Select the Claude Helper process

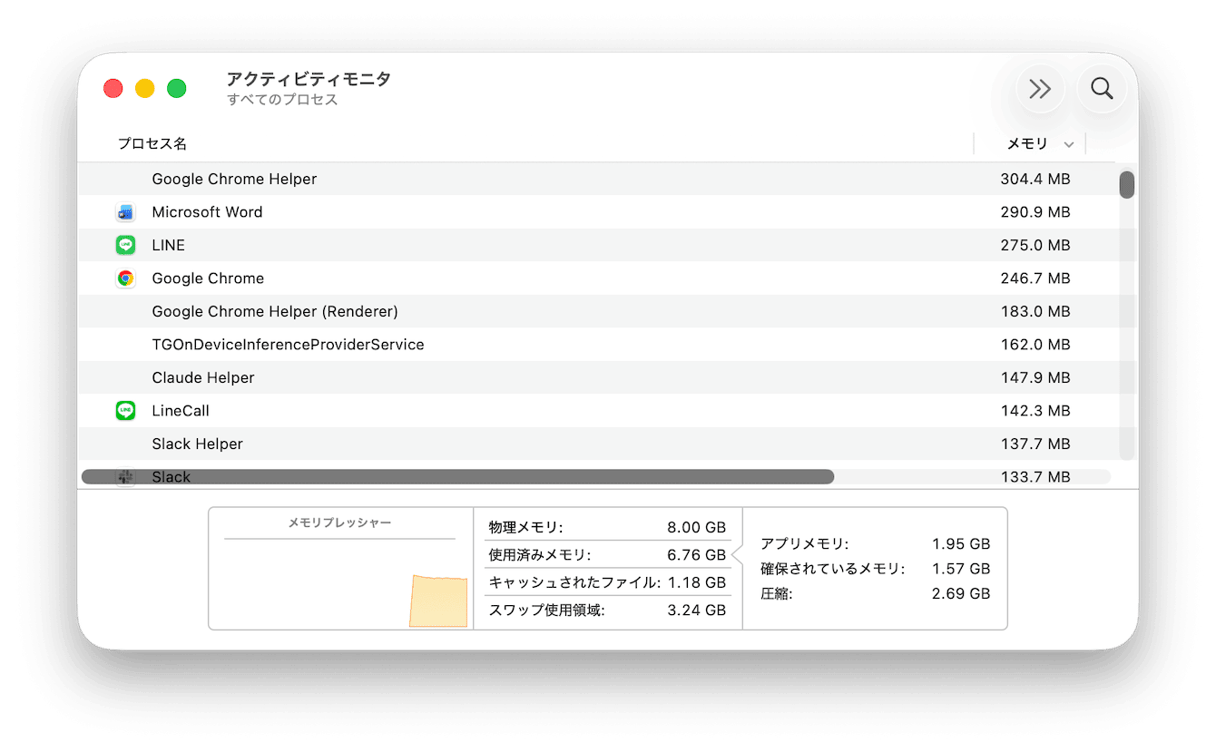tap(203, 377)
